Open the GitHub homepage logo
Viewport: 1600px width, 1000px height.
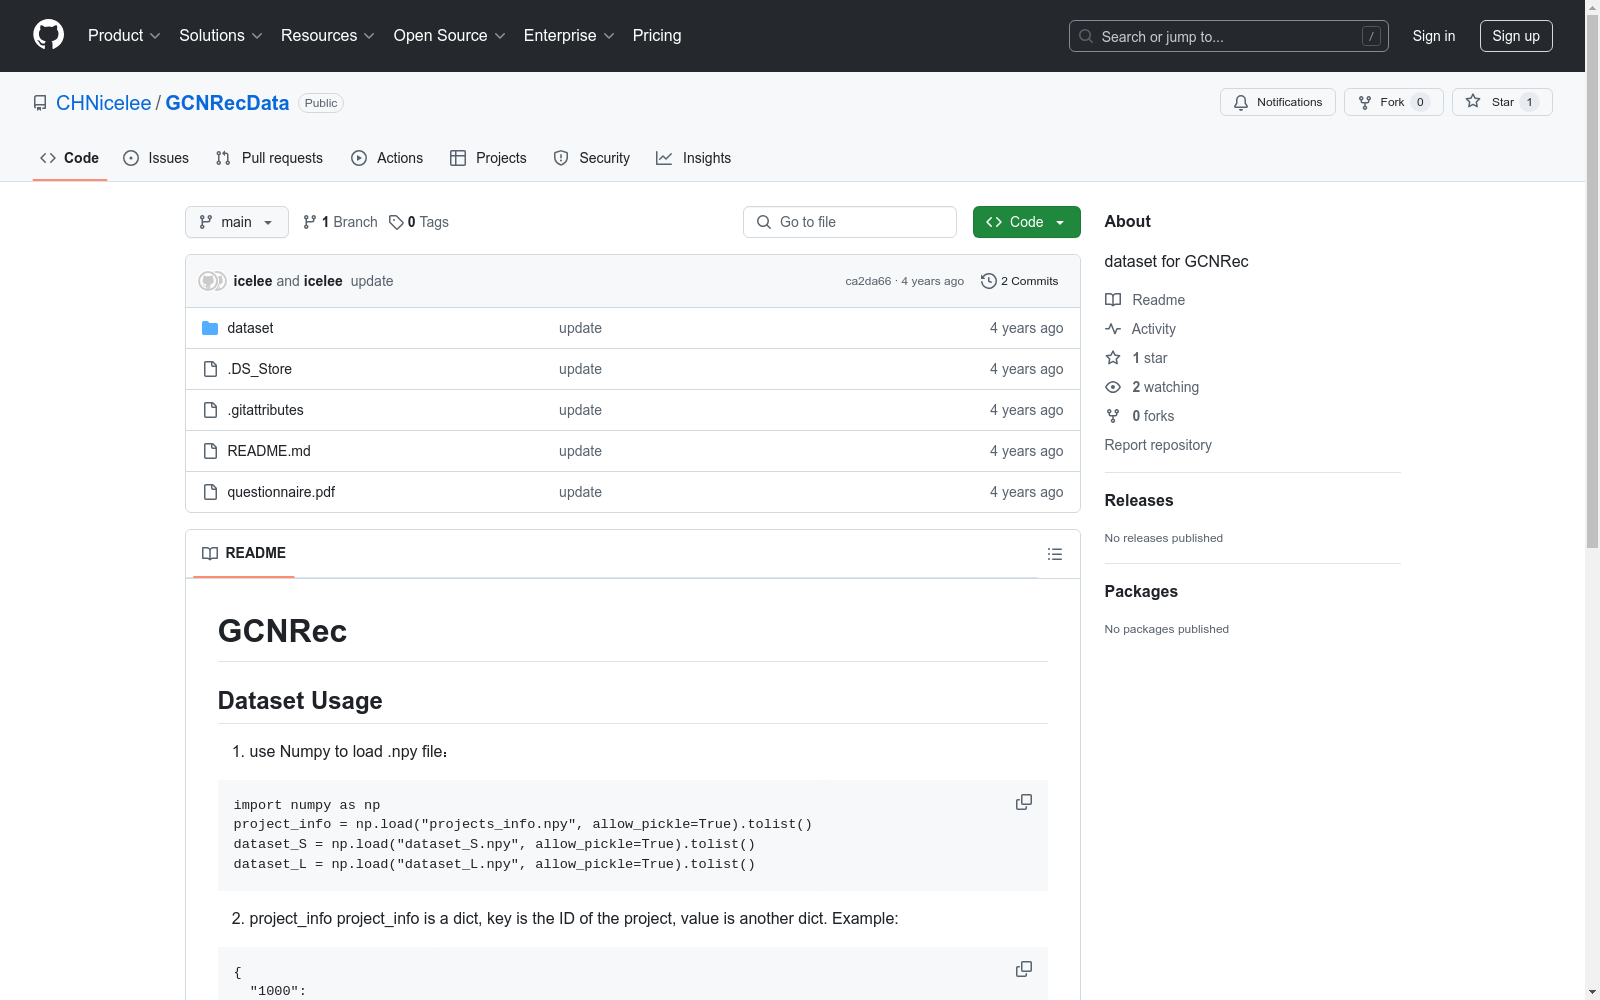pyautogui.click(x=48, y=35)
